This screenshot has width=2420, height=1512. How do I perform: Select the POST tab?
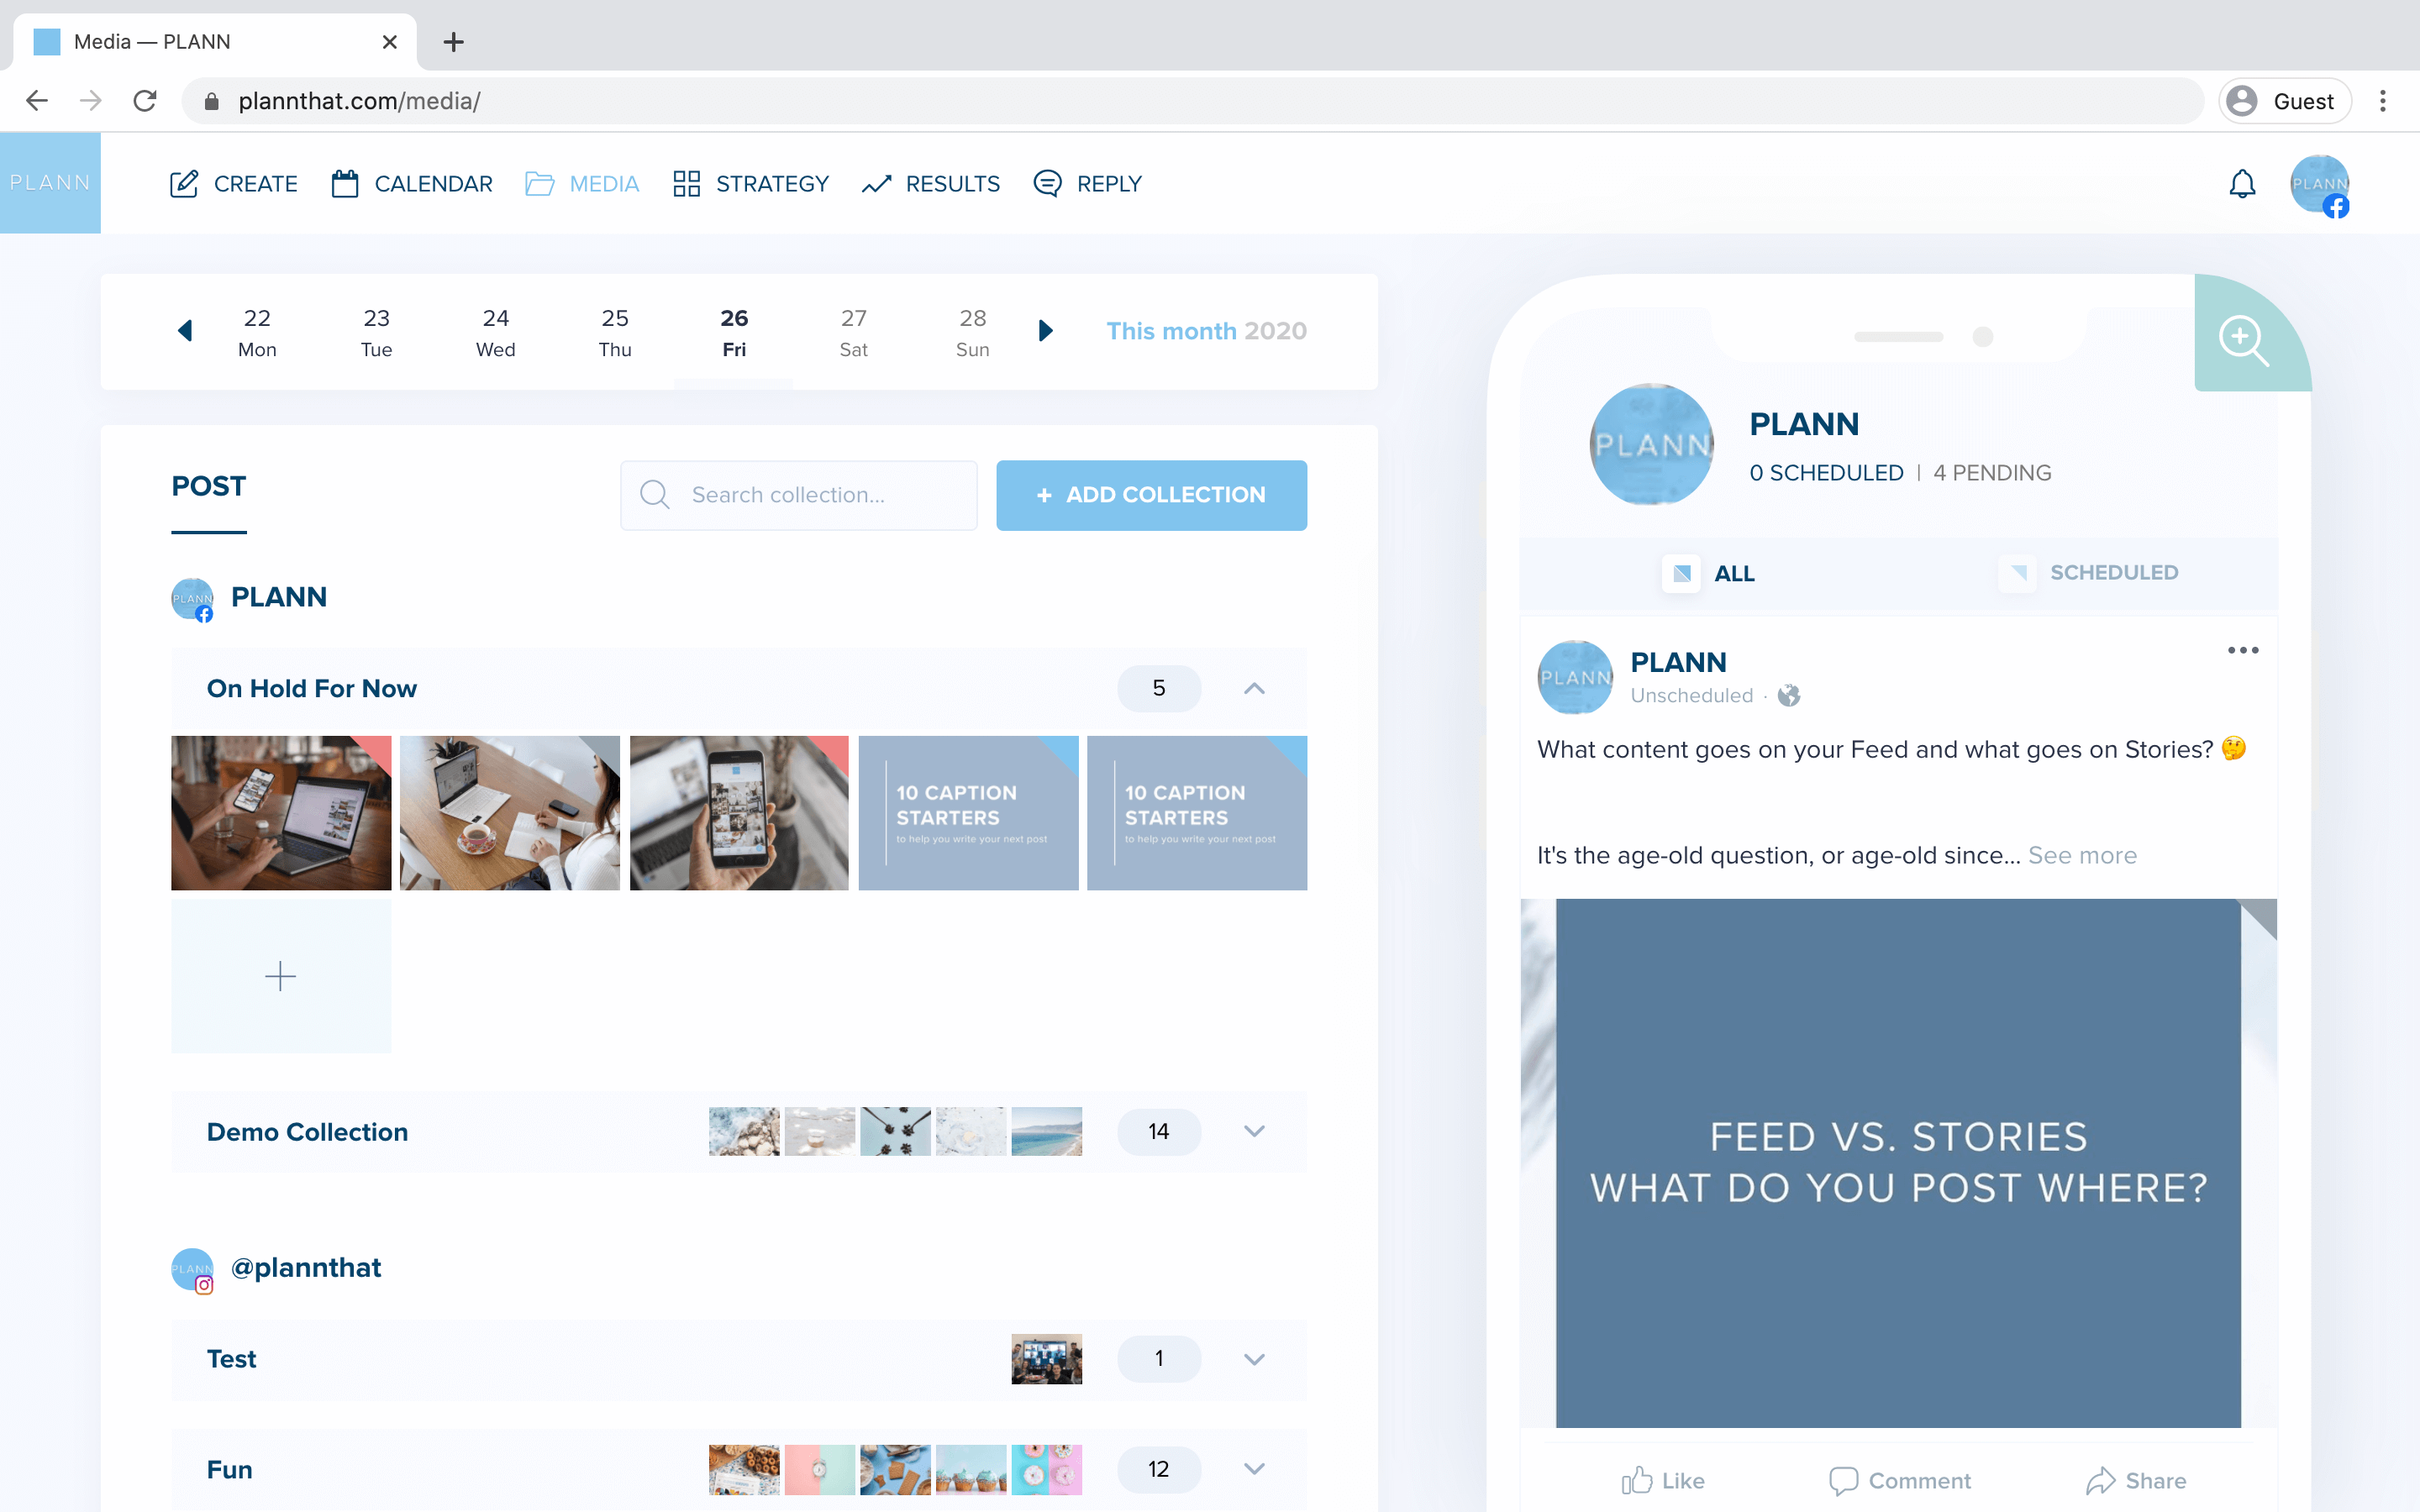(x=208, y=487)
